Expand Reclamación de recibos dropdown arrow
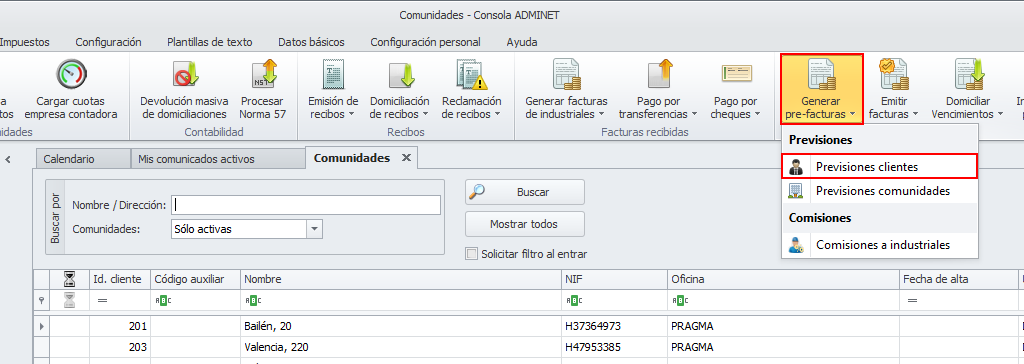Viewport: 1024px width, 364px height. point(497,114)
